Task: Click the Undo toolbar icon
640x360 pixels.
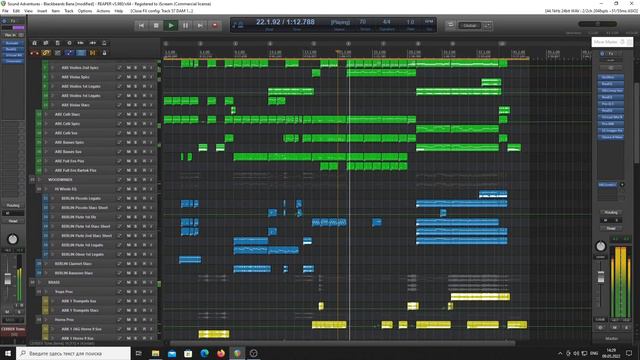Action: point(81,43)
